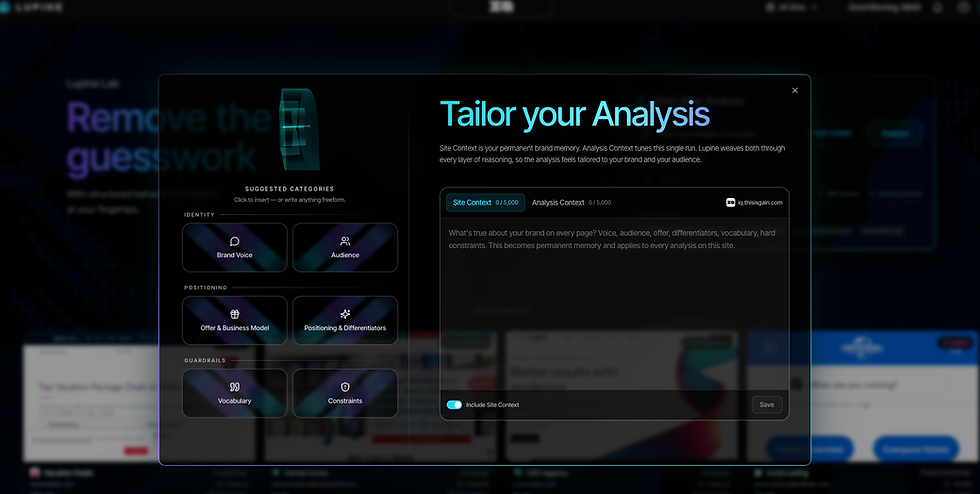Add the Constraints category

[x=345, y=393]
